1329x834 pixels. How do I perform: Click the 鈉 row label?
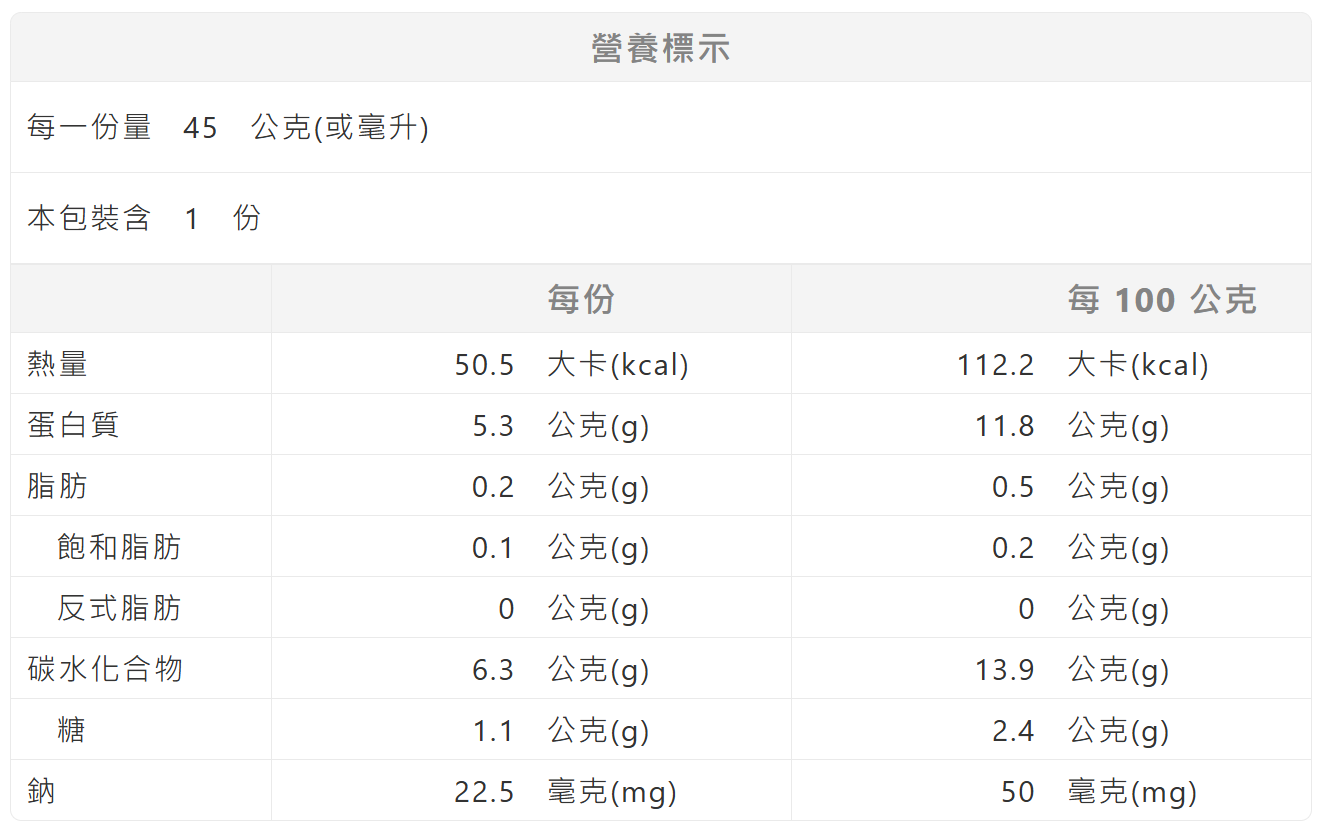42,790
